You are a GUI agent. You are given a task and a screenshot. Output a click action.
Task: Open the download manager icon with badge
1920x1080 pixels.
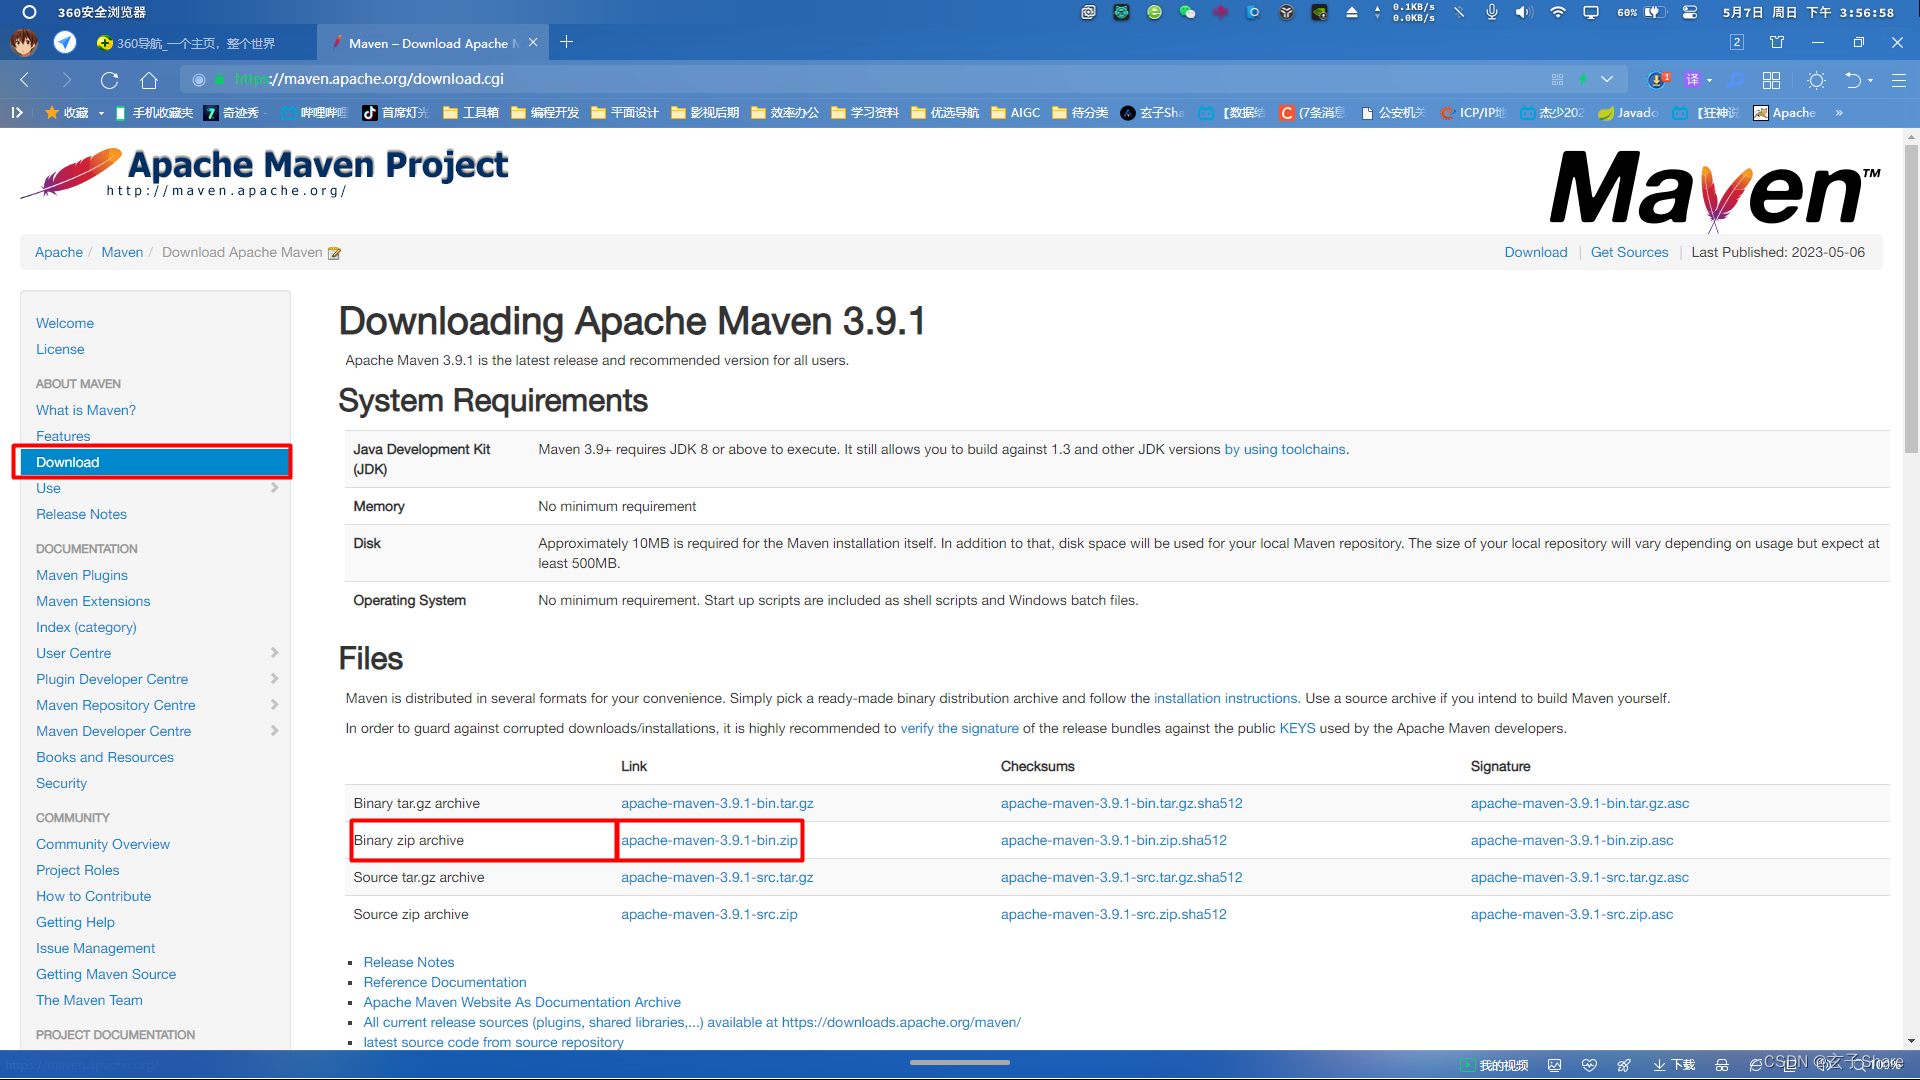tap(1658, 80)
